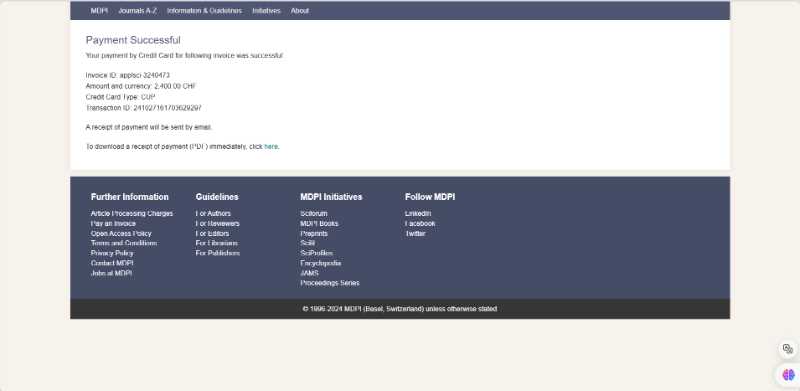Open the MDPI menu item

[x=99, y=11]
